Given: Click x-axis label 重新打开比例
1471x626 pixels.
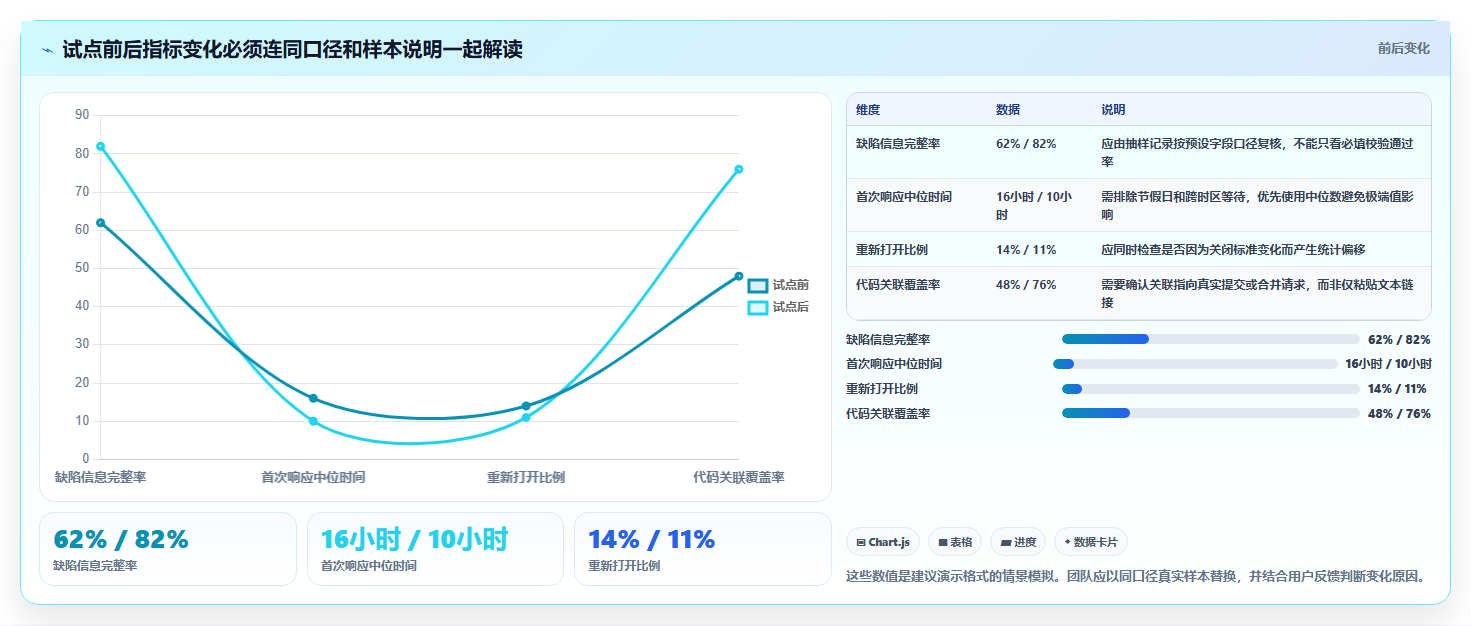Looking at the screenshot, I should (x=526, y=477).
